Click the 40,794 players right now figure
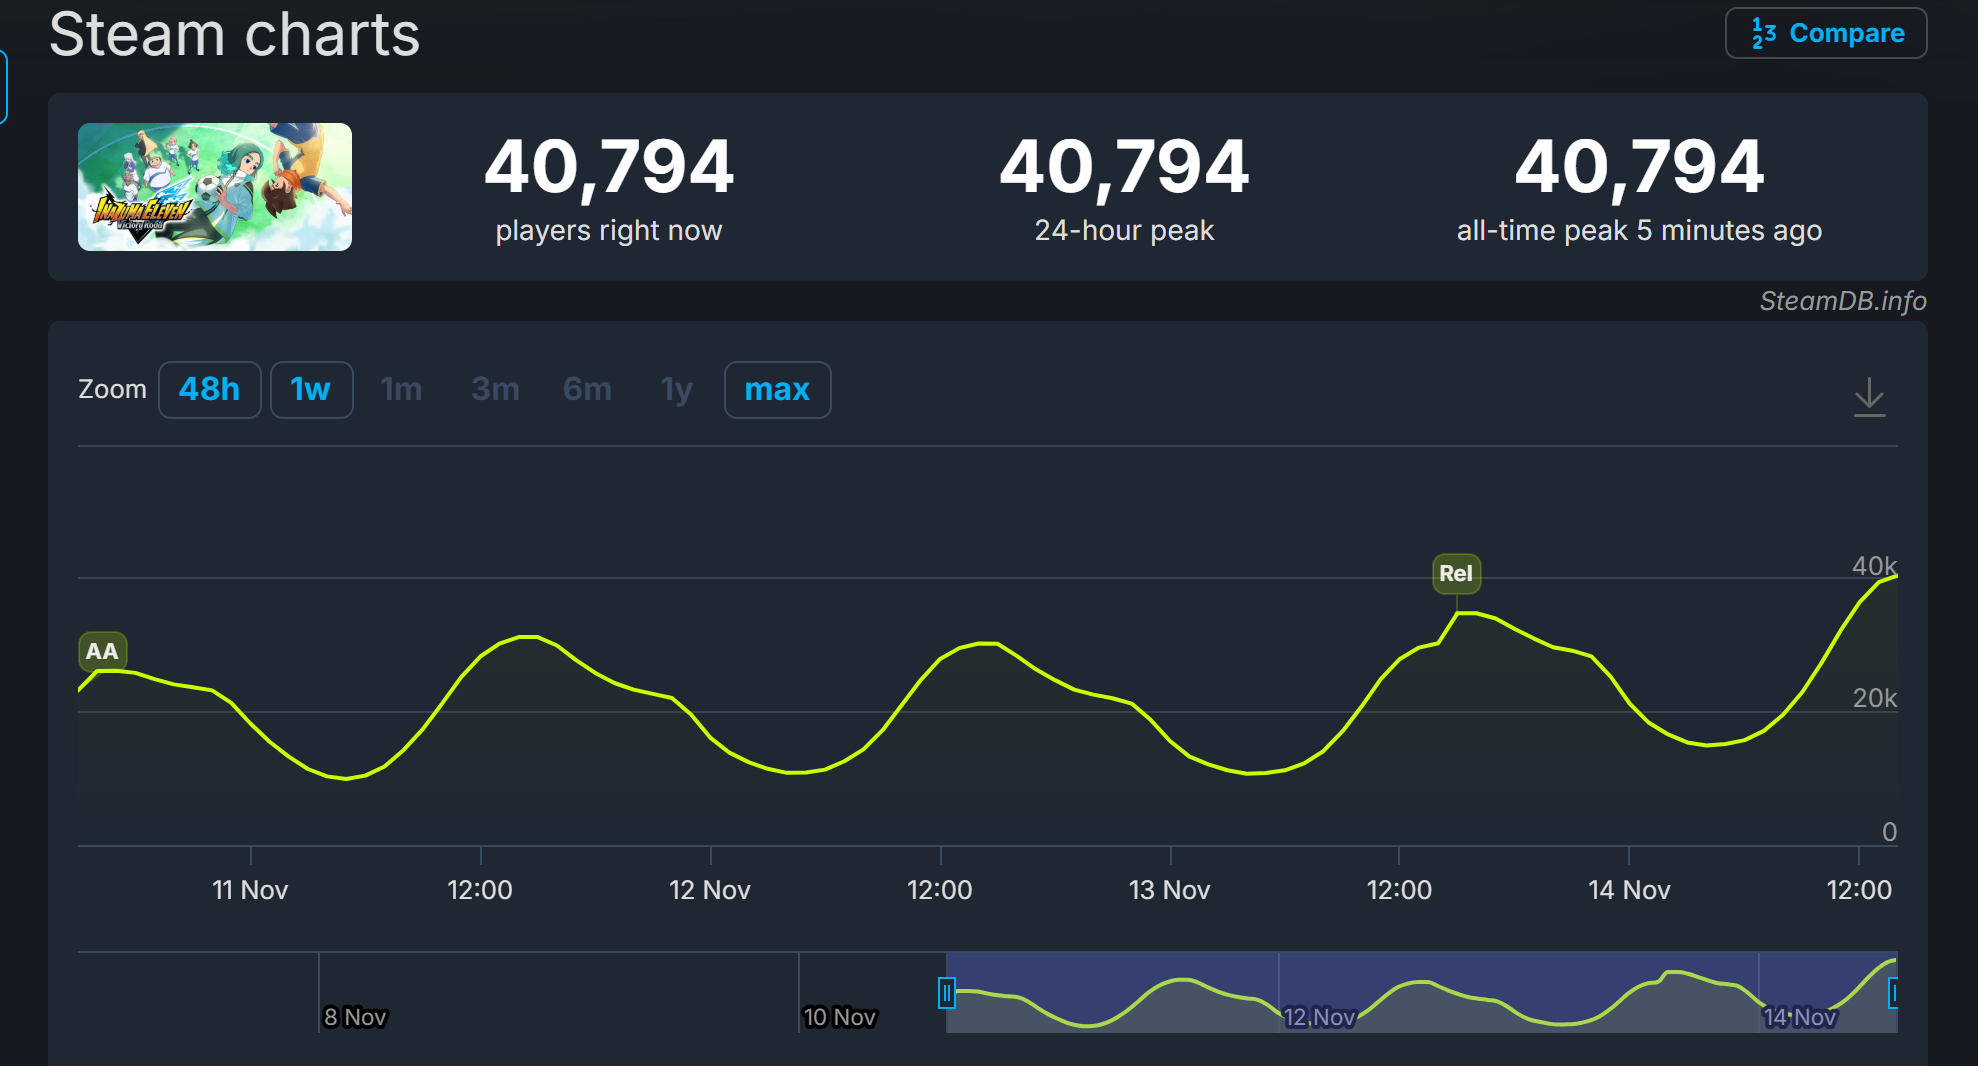Screen dimensions: 1978x1066 609,167
